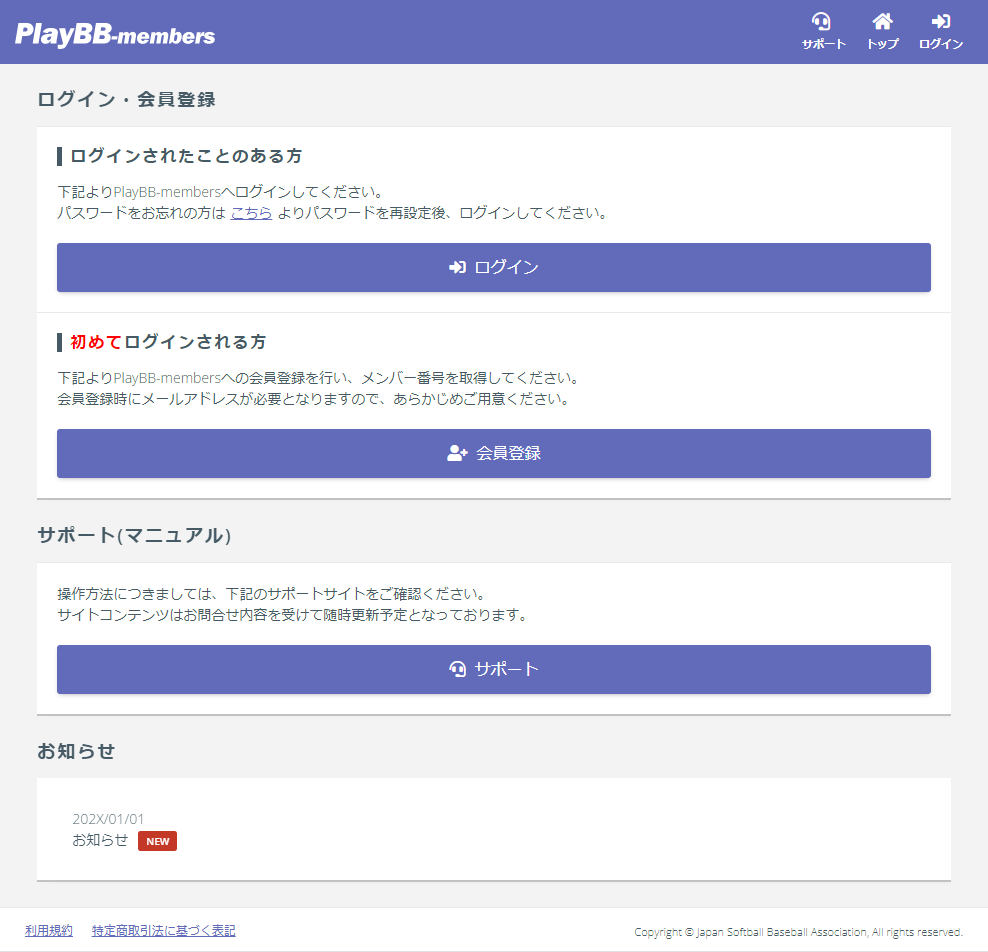Click the big ログイン button
988x952 pixels.
[x=493, y=267]
